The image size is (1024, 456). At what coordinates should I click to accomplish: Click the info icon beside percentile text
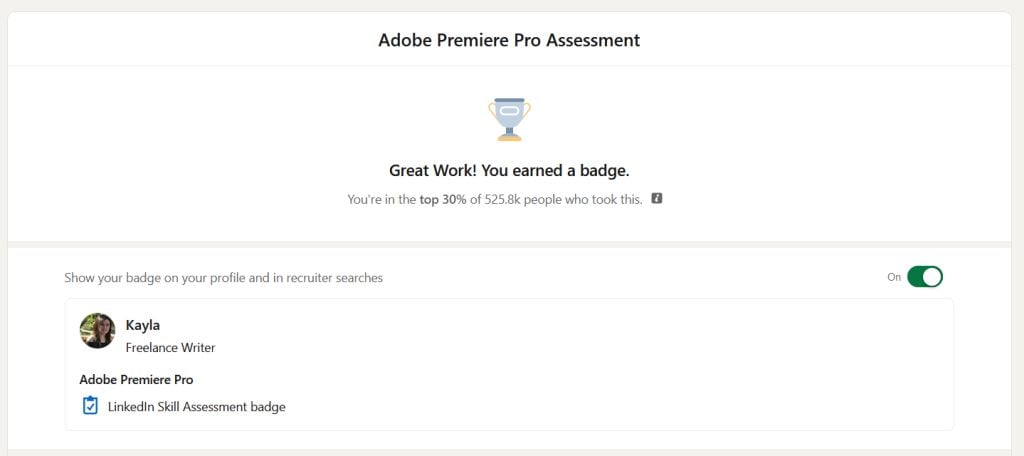point(657,198)
